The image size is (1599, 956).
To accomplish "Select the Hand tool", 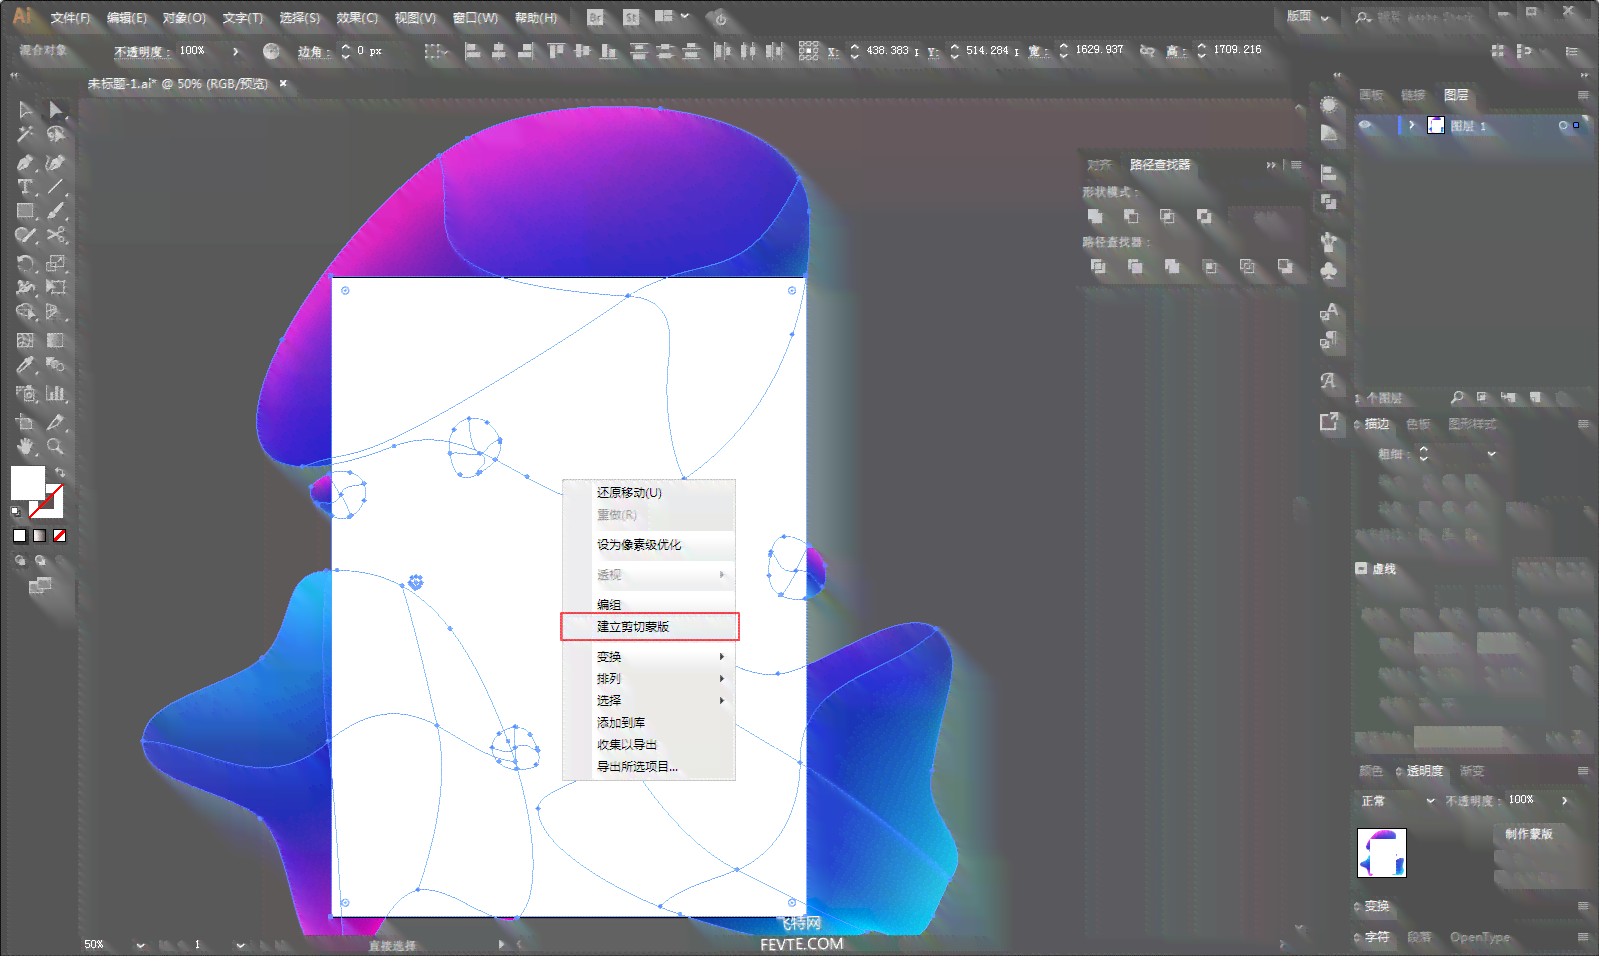I will pyautogui.click(x=26, y=447).
